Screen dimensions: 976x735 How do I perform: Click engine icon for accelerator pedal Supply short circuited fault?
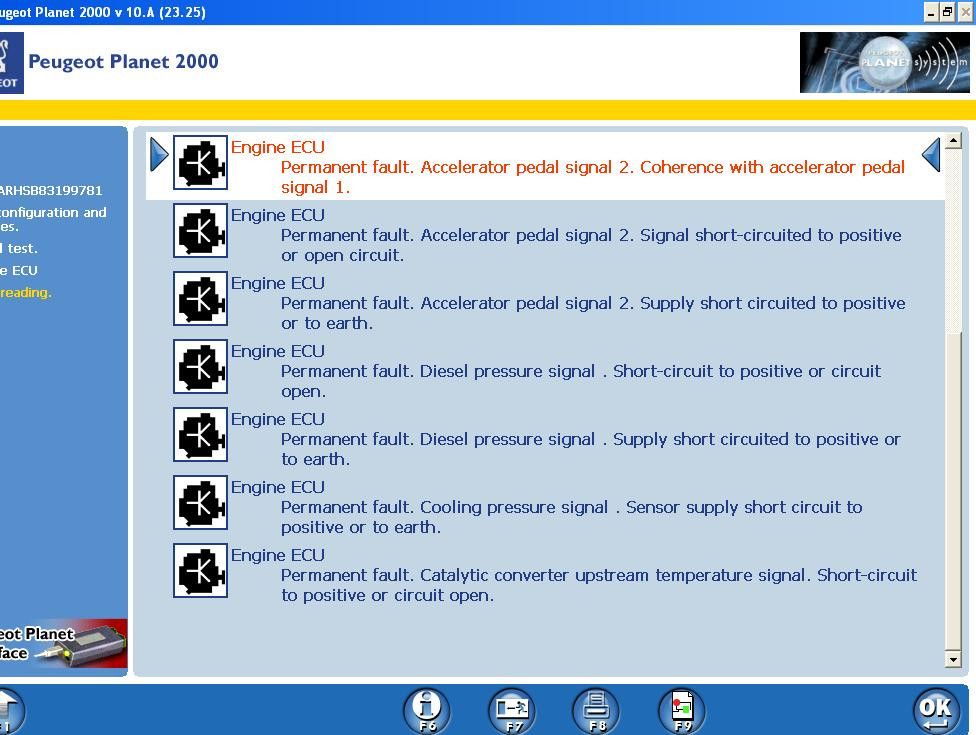200,298
